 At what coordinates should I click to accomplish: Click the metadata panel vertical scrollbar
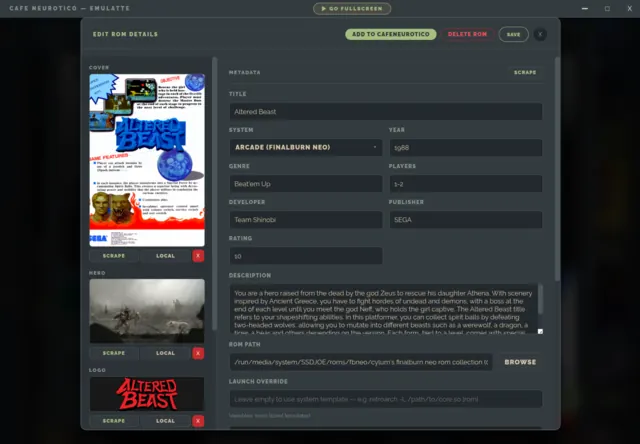557,169
